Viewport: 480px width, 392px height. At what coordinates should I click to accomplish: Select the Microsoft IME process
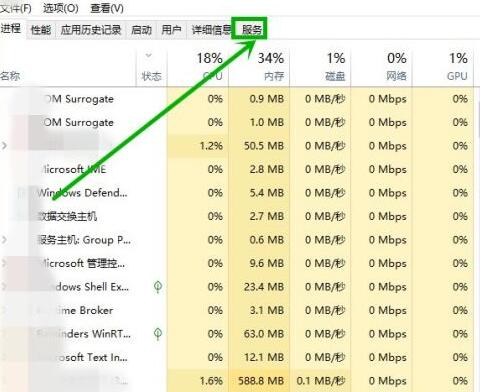tap(73, 169)
